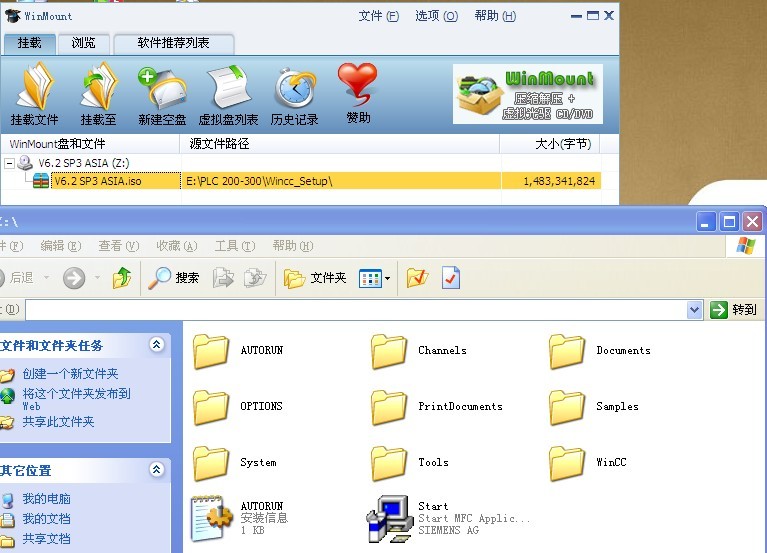Click 创建一个新文件夹 link

click(x=70, y=374)
